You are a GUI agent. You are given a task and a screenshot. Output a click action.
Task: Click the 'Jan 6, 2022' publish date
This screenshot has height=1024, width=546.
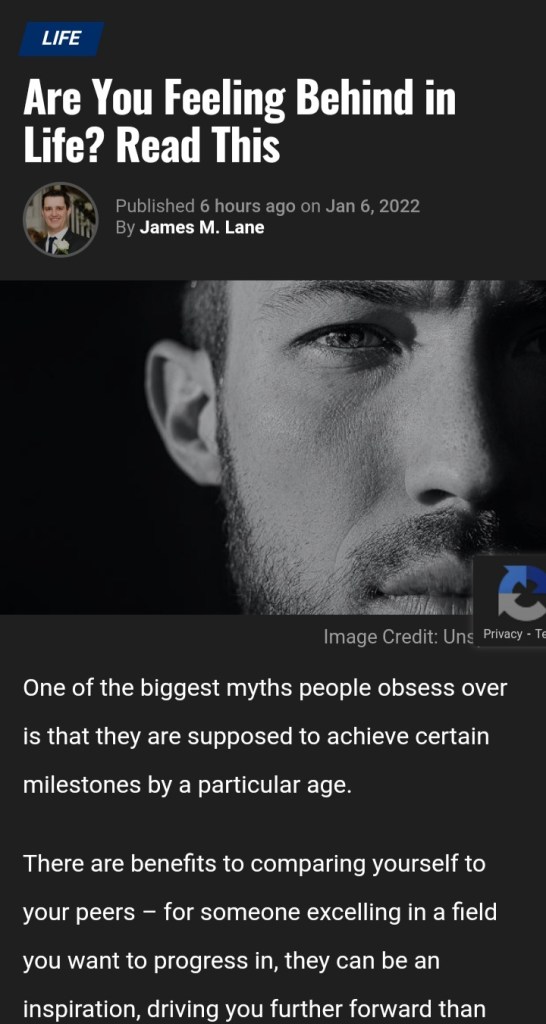372,206
